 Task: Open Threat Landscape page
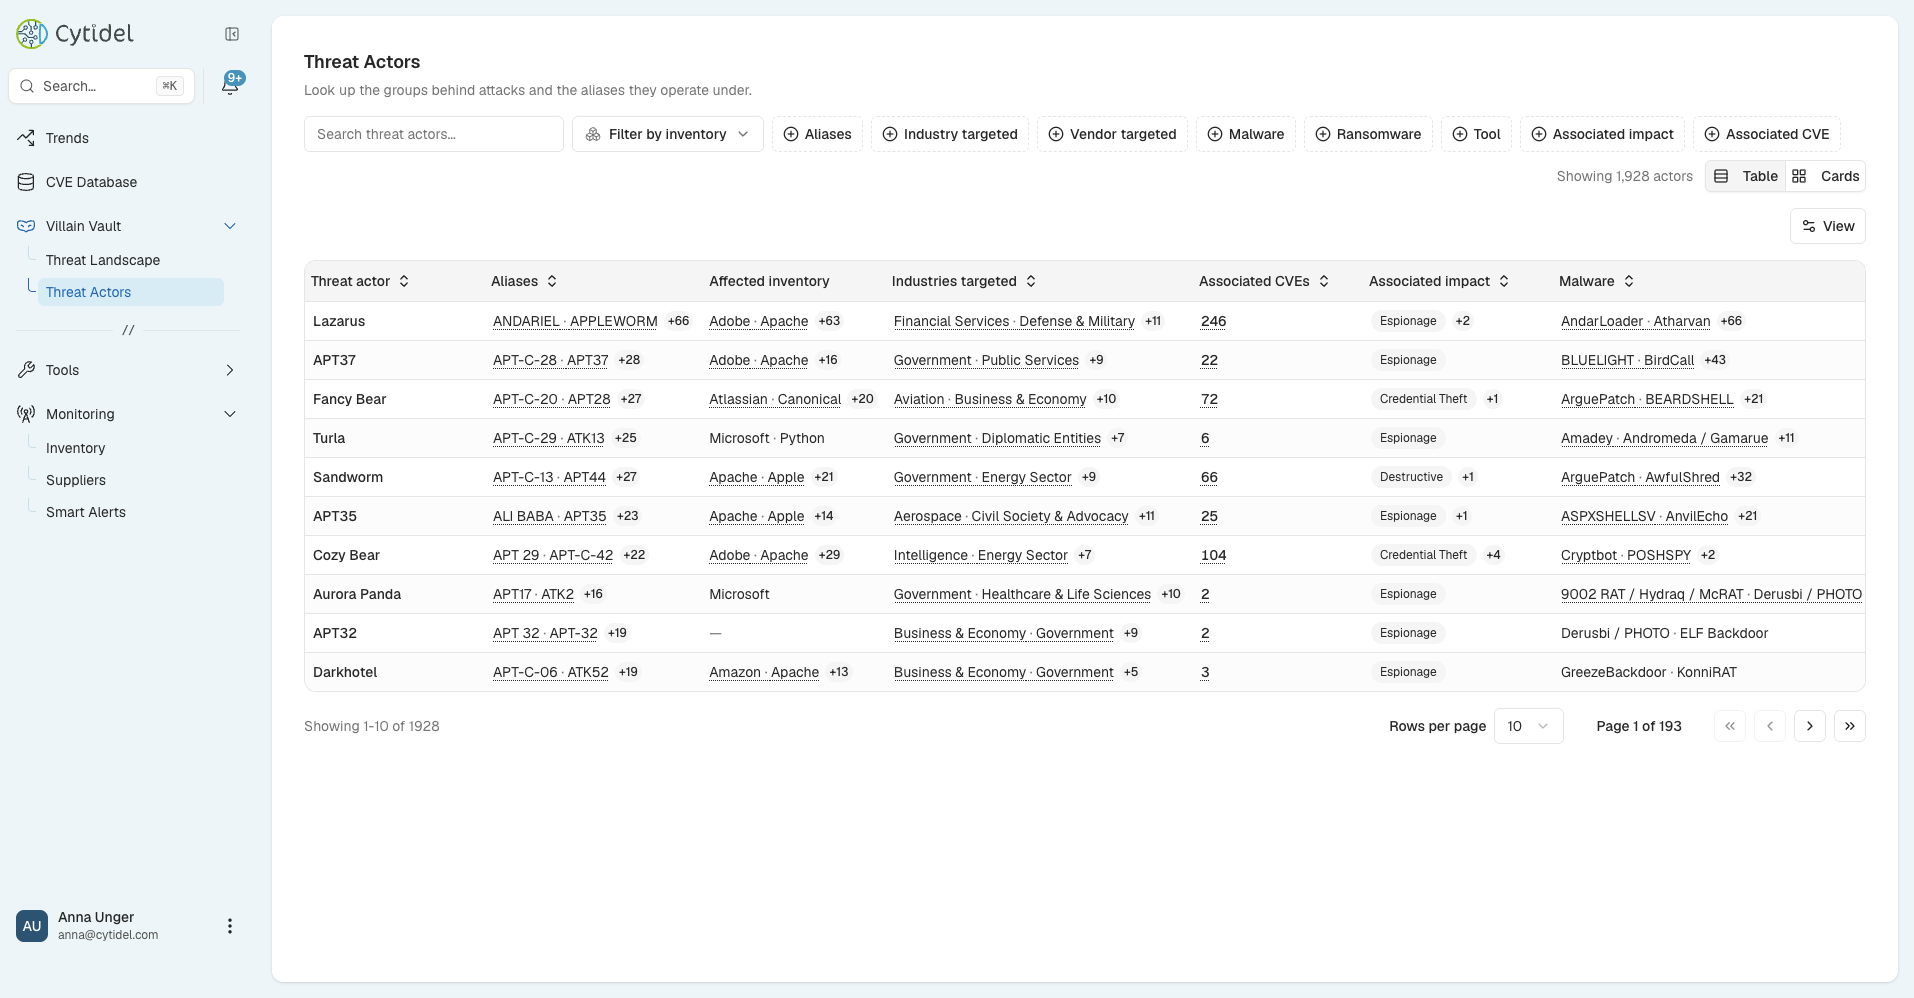103,260
